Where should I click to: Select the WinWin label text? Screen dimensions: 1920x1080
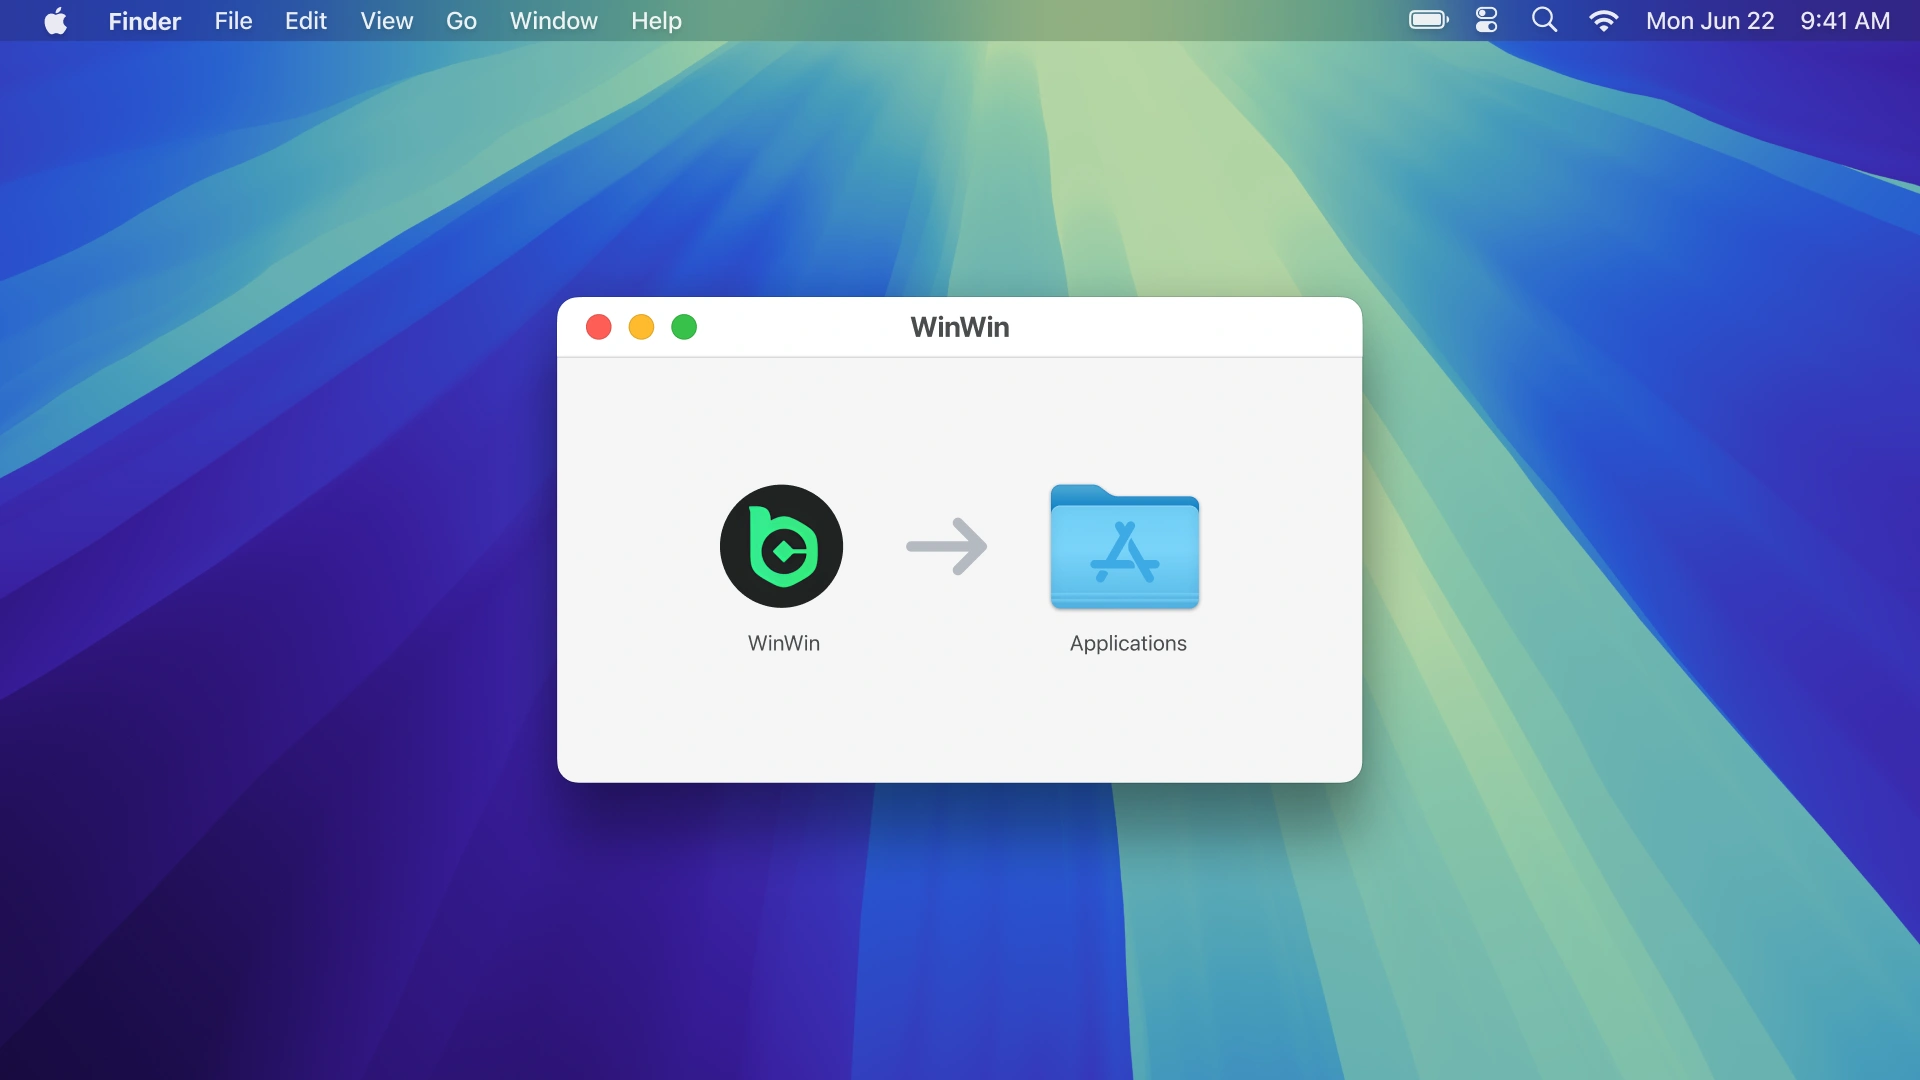(783, 644)
